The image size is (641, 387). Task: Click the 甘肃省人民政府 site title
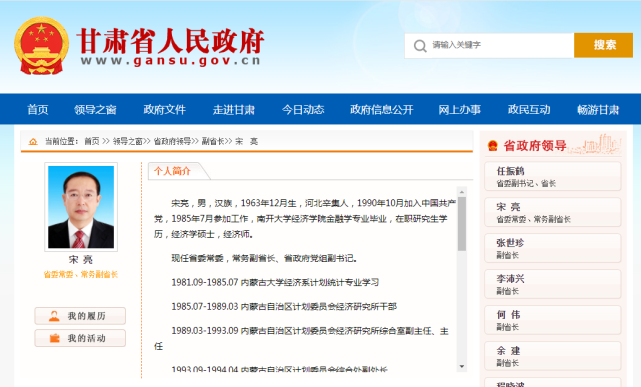(170, 41)
